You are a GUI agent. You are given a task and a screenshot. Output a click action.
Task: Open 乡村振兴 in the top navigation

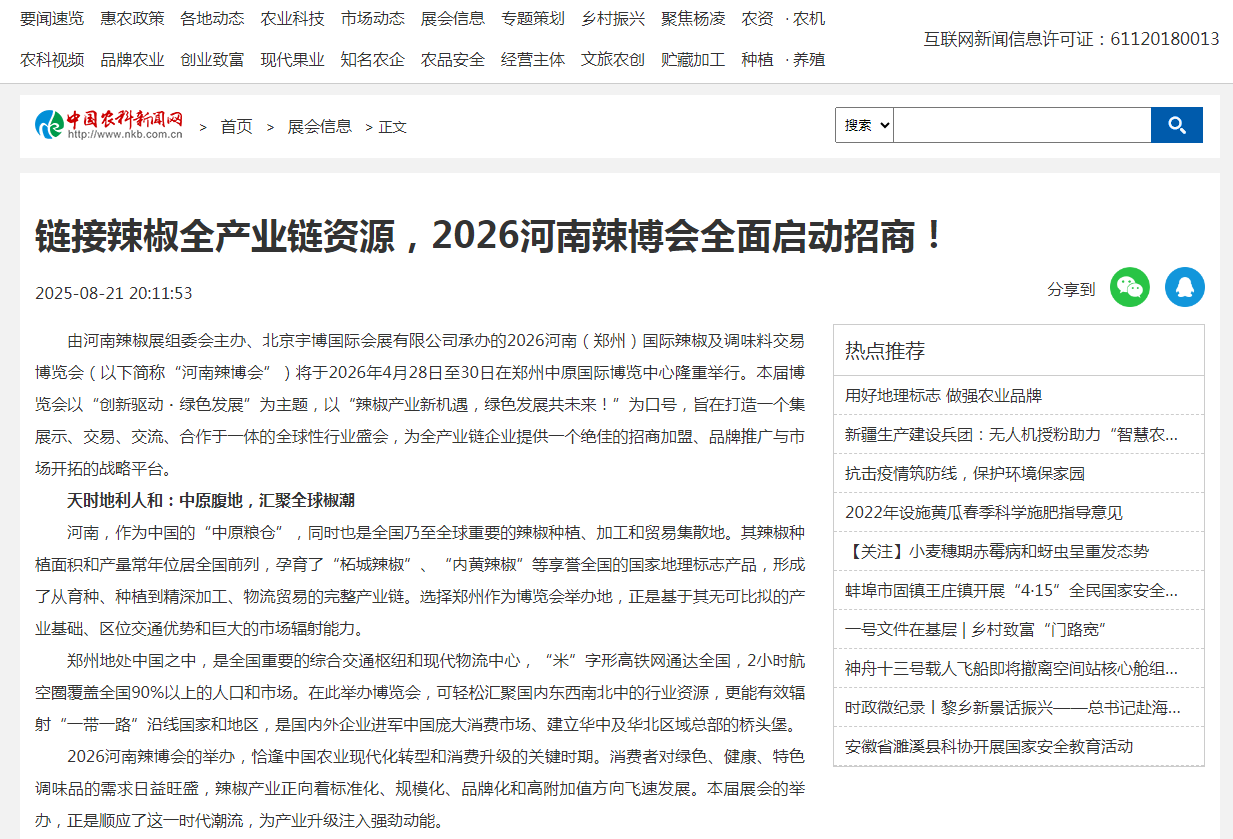[x=613, y=18]
